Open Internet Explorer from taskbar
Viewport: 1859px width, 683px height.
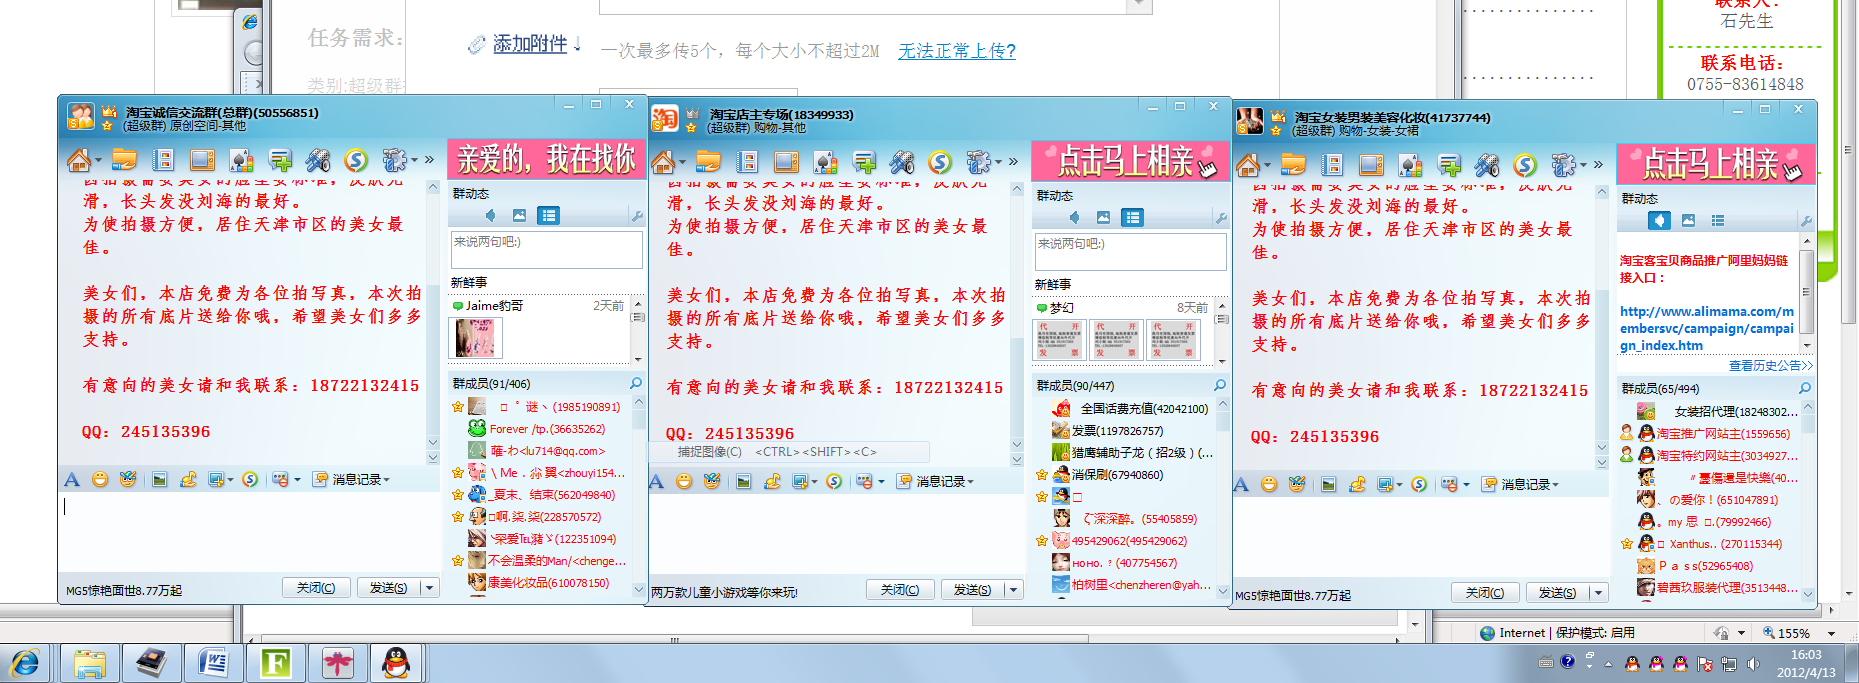click(x=25, y=663)
